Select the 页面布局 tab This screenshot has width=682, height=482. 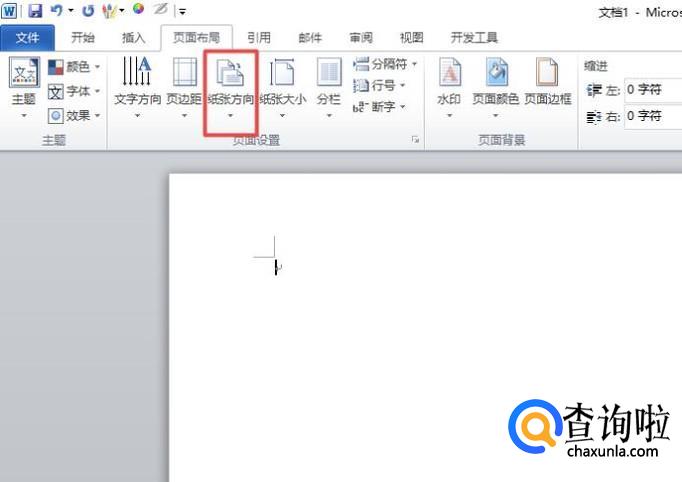(x=197, y=38)
